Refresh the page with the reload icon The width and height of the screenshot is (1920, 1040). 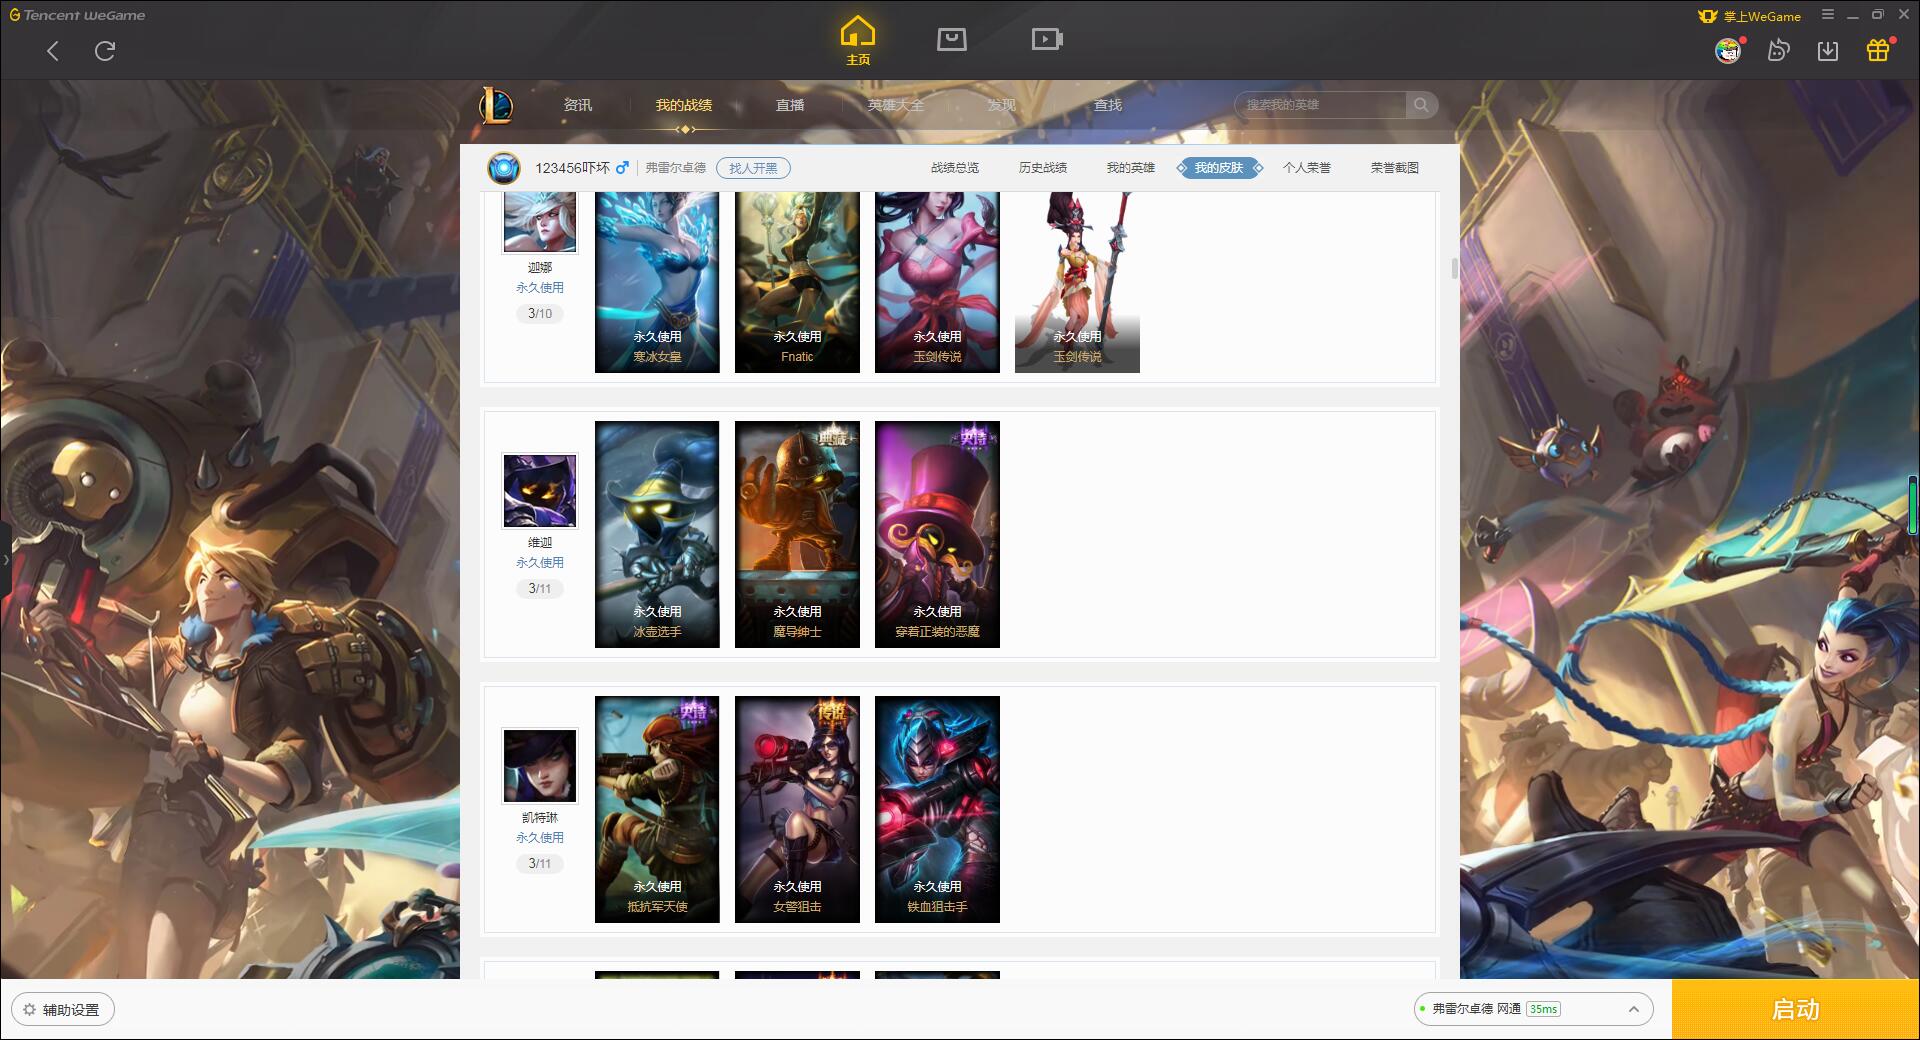(x=105, y=51)
